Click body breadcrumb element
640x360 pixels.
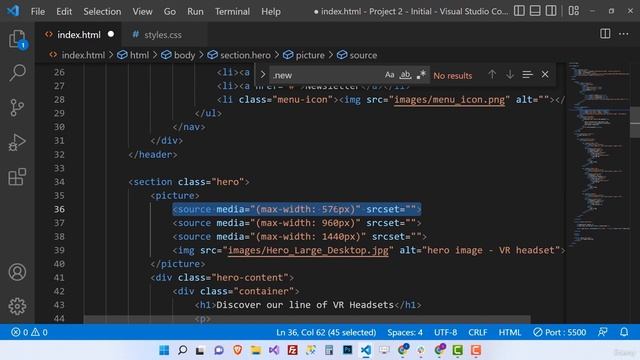coord(184,55)
